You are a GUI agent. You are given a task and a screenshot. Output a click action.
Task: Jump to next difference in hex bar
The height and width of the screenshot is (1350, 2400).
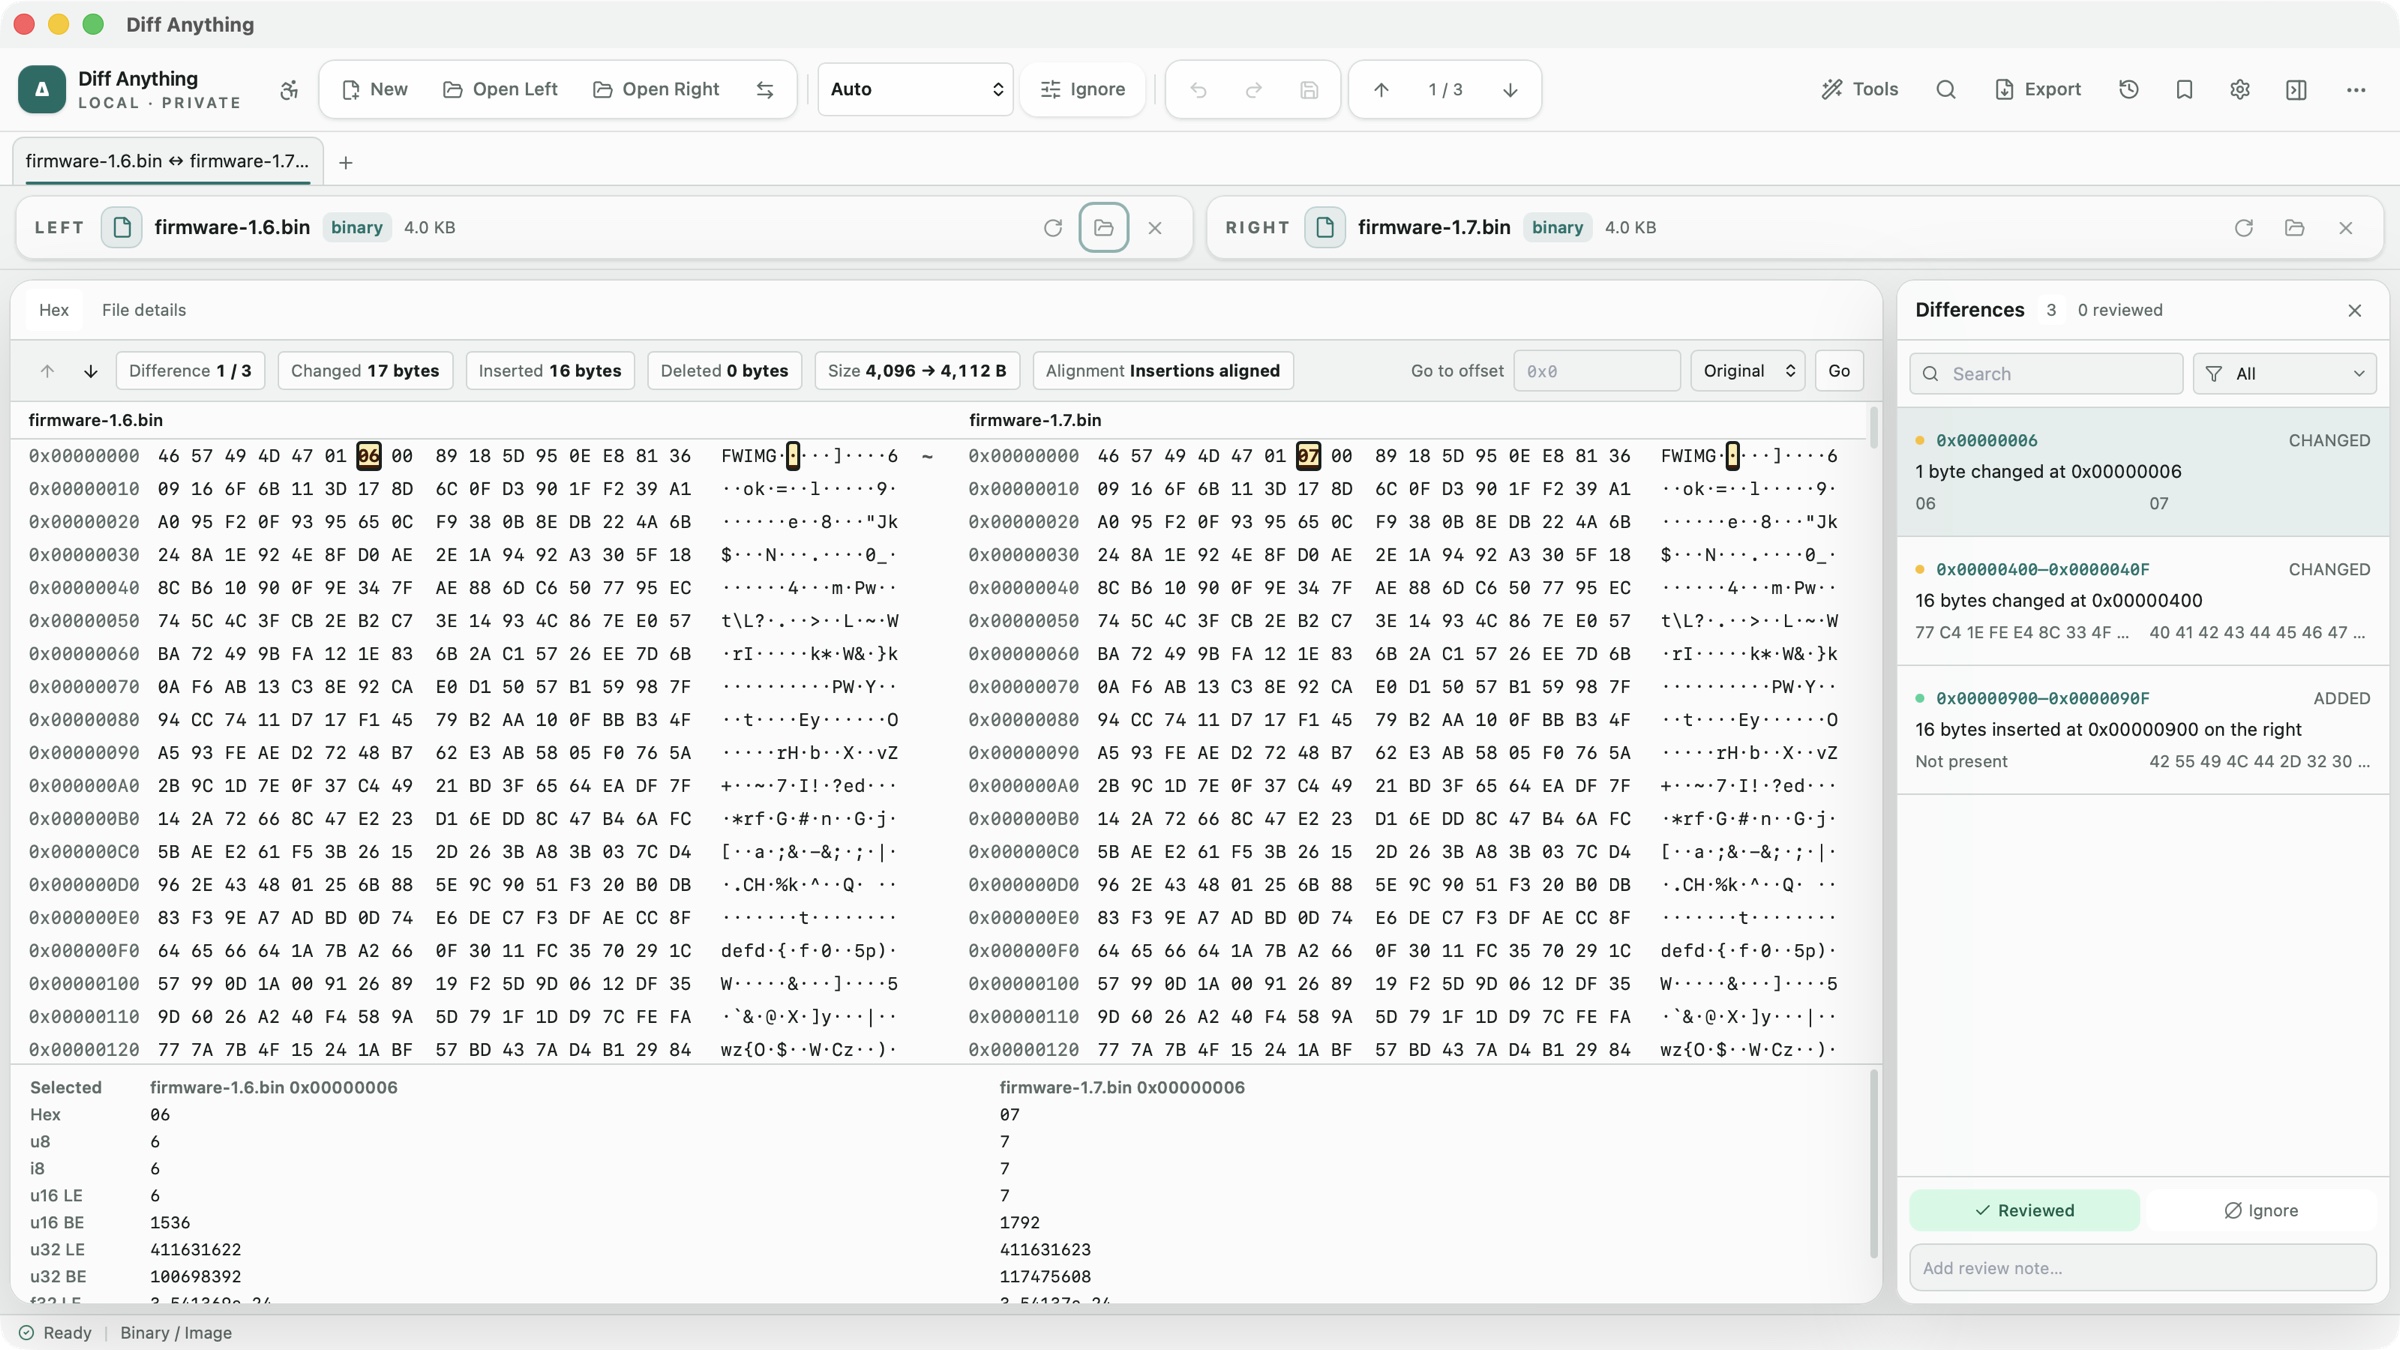91,371
